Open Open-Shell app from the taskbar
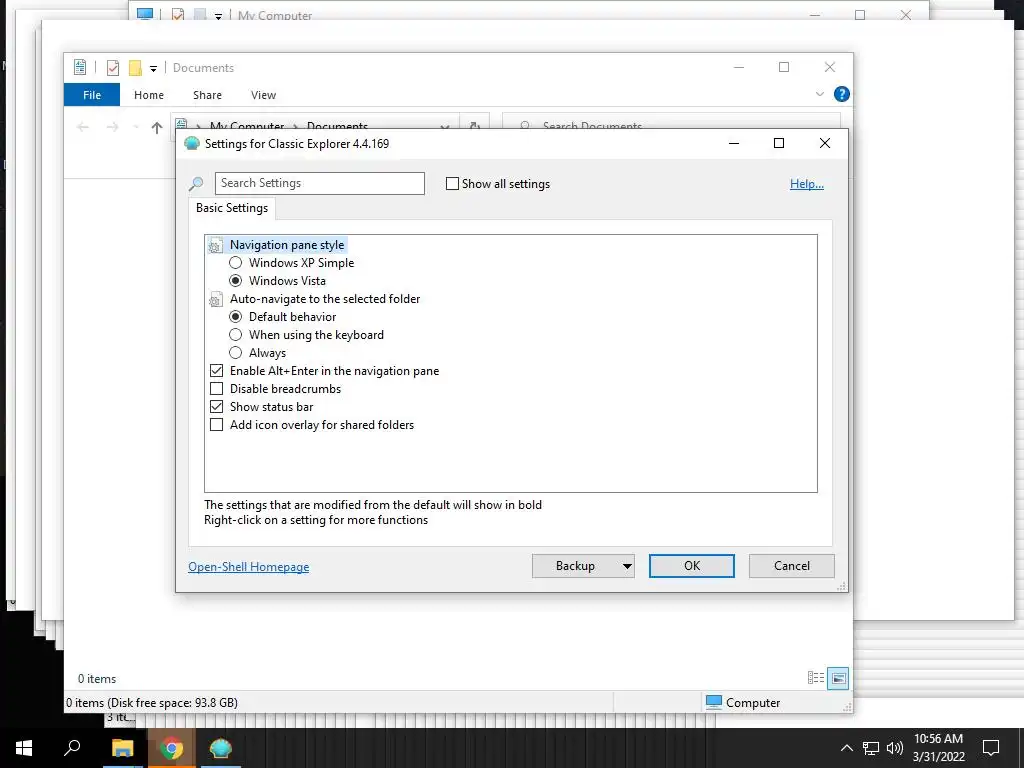The image size is (1024, 768). point(221,748)
